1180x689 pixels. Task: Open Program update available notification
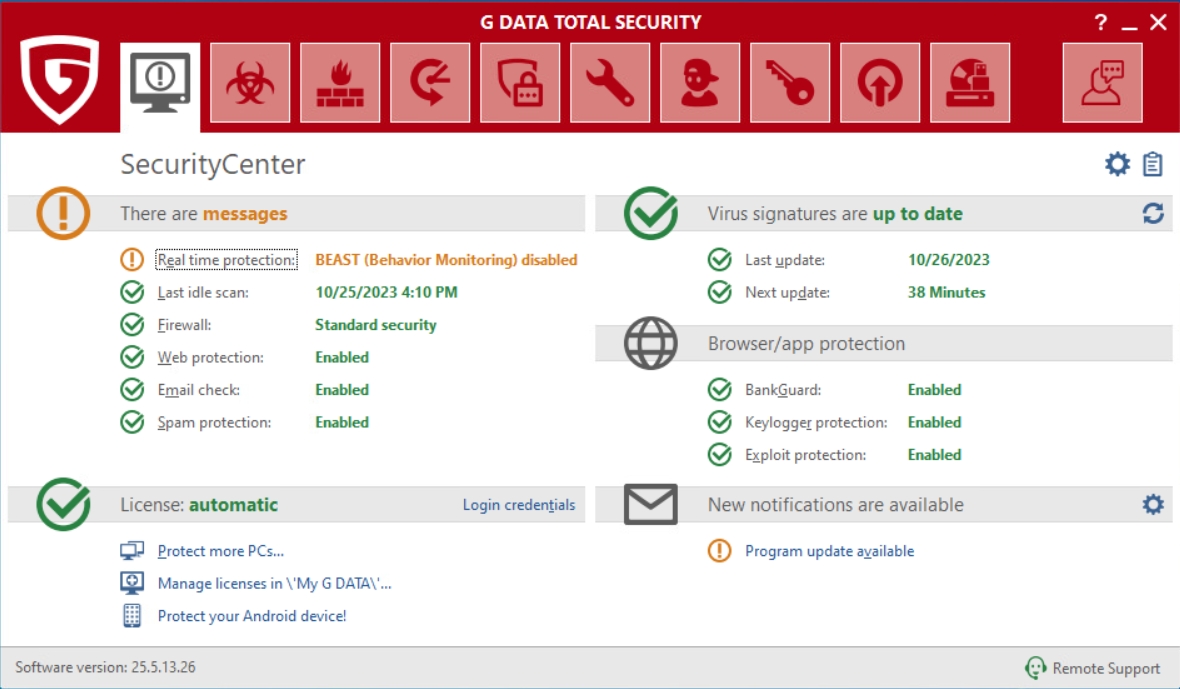[x=829, y=551]
